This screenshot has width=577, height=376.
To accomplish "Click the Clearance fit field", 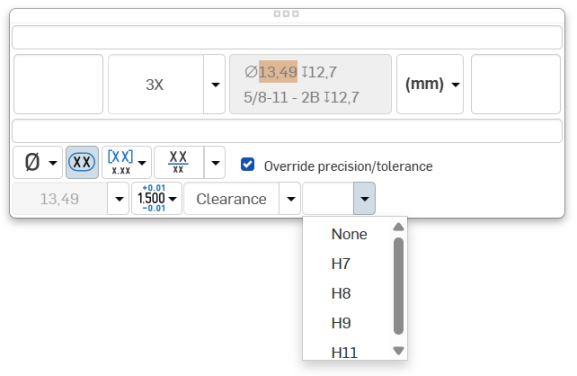I will [231, 199].
